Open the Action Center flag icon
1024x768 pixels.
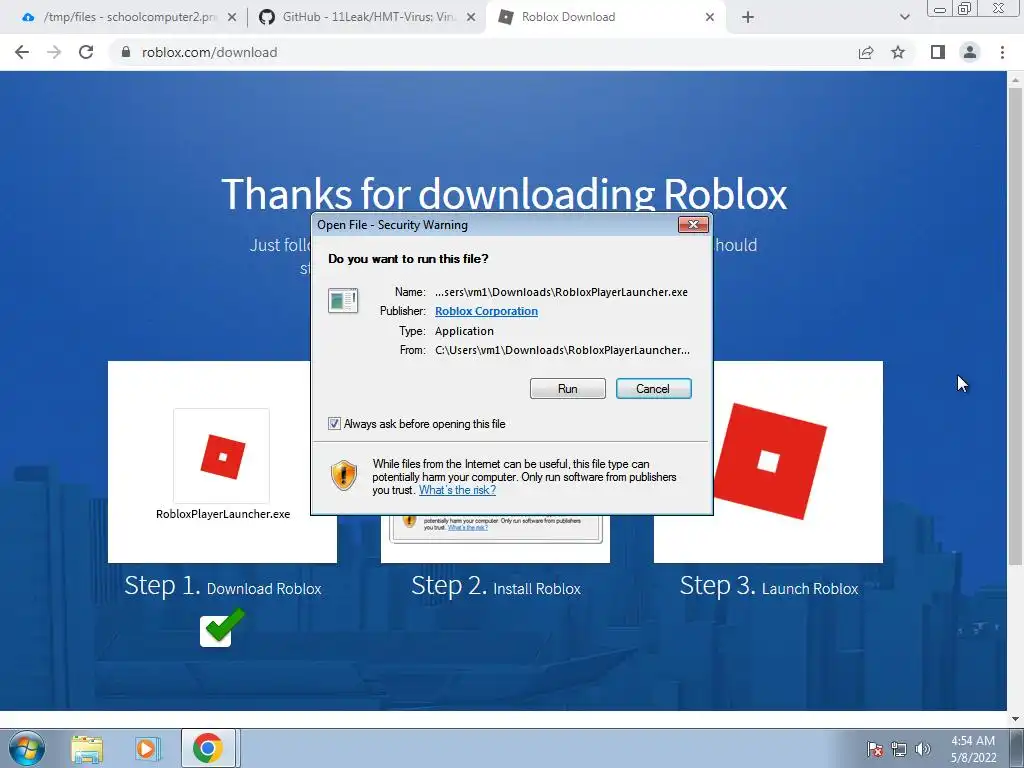pyautogui.click(x=874, y=749)
